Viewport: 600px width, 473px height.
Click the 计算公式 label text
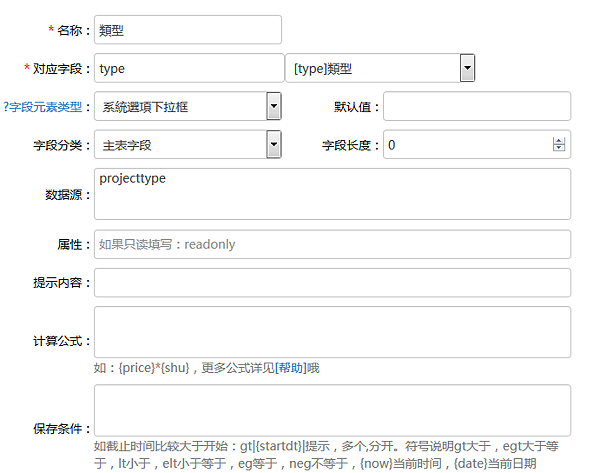[57, 341]
